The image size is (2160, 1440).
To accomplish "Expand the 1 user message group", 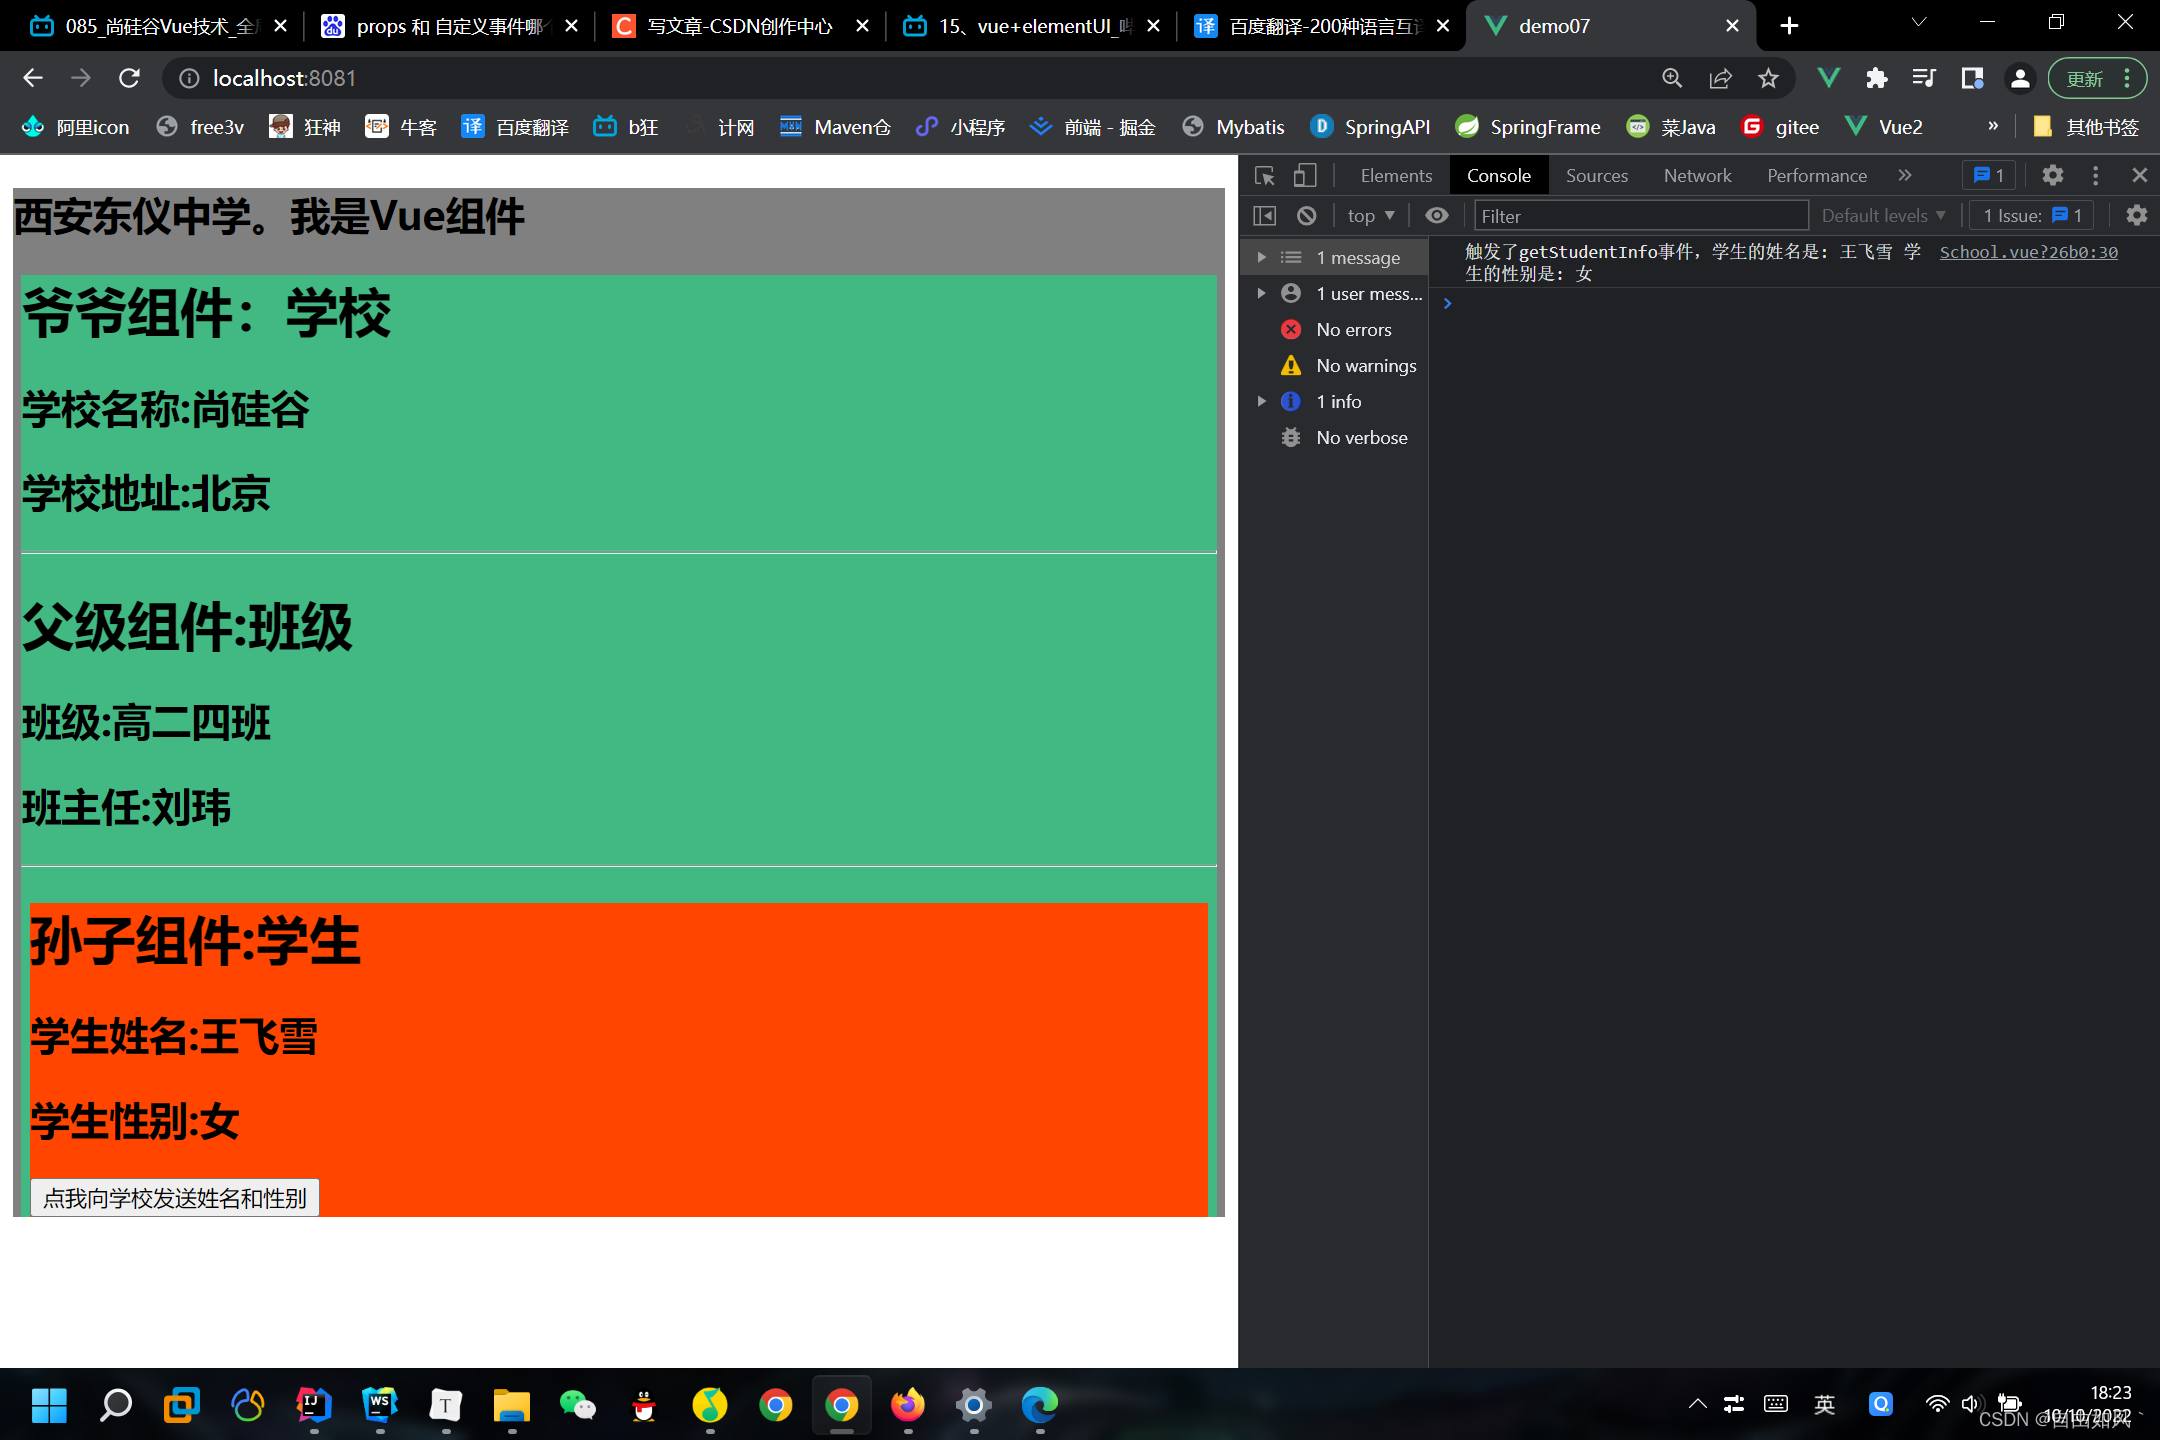I will (x=1261, y=293).
